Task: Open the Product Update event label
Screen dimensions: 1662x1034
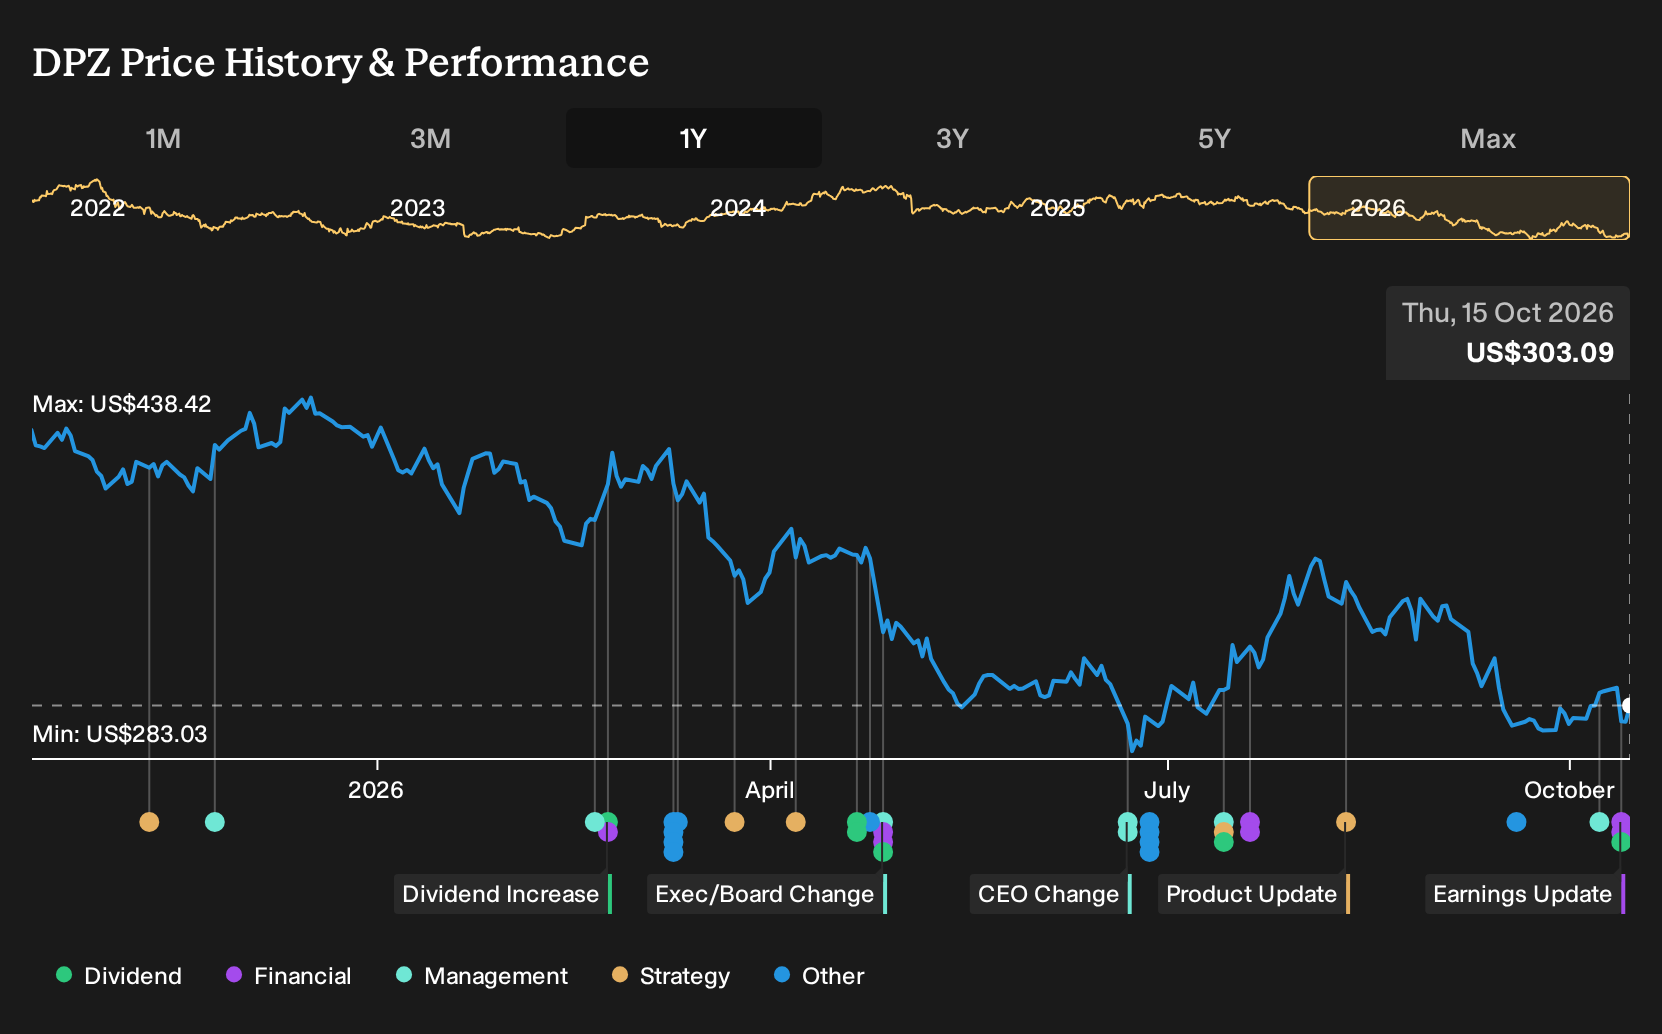Action: tap(1254, 894)
